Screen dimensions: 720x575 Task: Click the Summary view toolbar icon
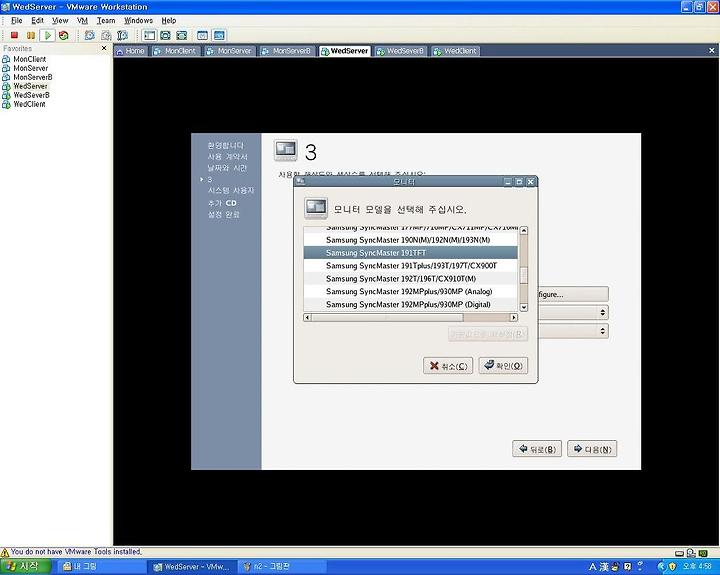202,35
